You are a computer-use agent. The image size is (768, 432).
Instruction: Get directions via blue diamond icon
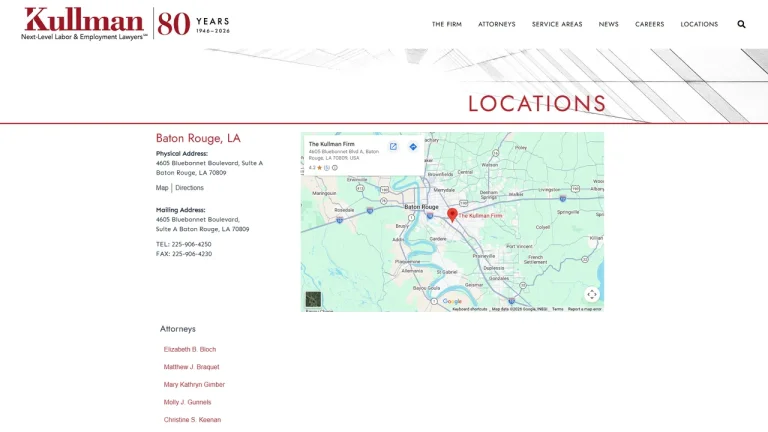click(x=413, y=146)
